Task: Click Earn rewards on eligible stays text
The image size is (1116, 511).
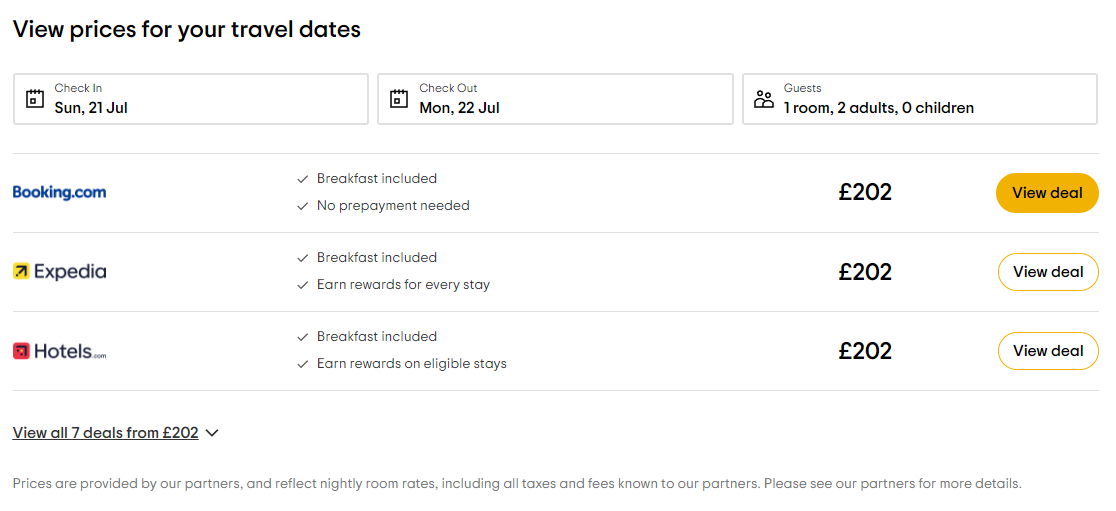Action: point(411,364)
